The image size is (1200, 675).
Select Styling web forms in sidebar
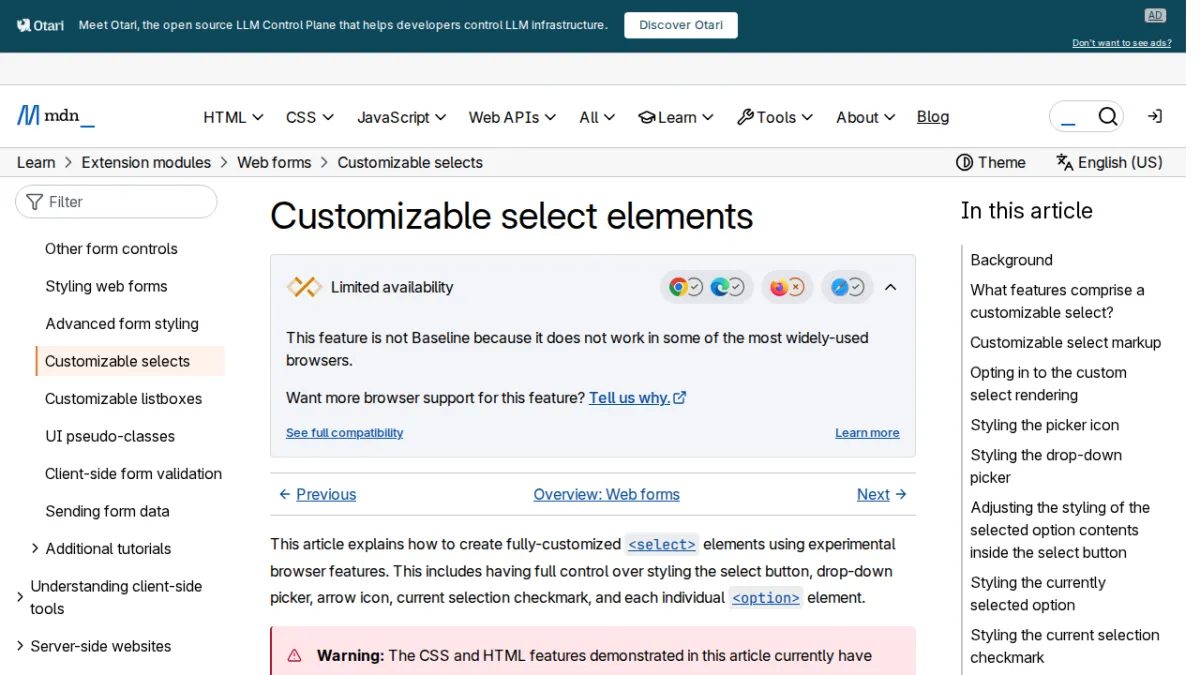click(x=106, y=286)
